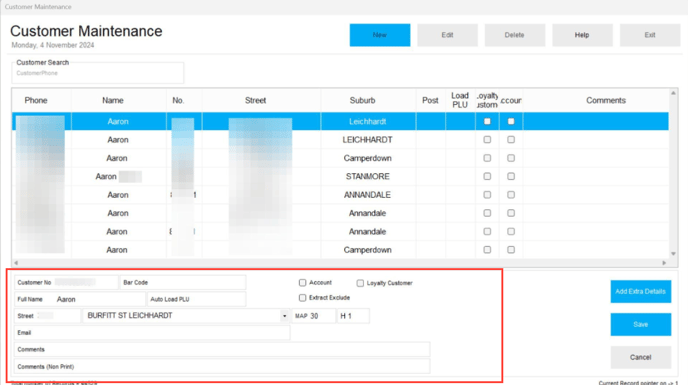The image size is (688, 385).
Task: Click the Street number field
Action: (x=47, y=316)
